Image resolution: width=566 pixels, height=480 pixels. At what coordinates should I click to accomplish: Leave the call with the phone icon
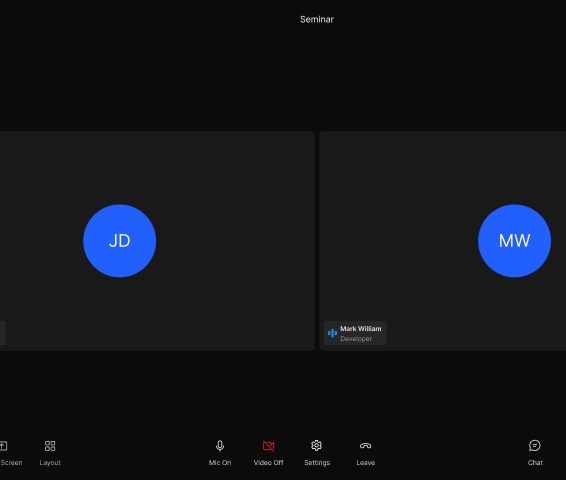tap(365, 446)
